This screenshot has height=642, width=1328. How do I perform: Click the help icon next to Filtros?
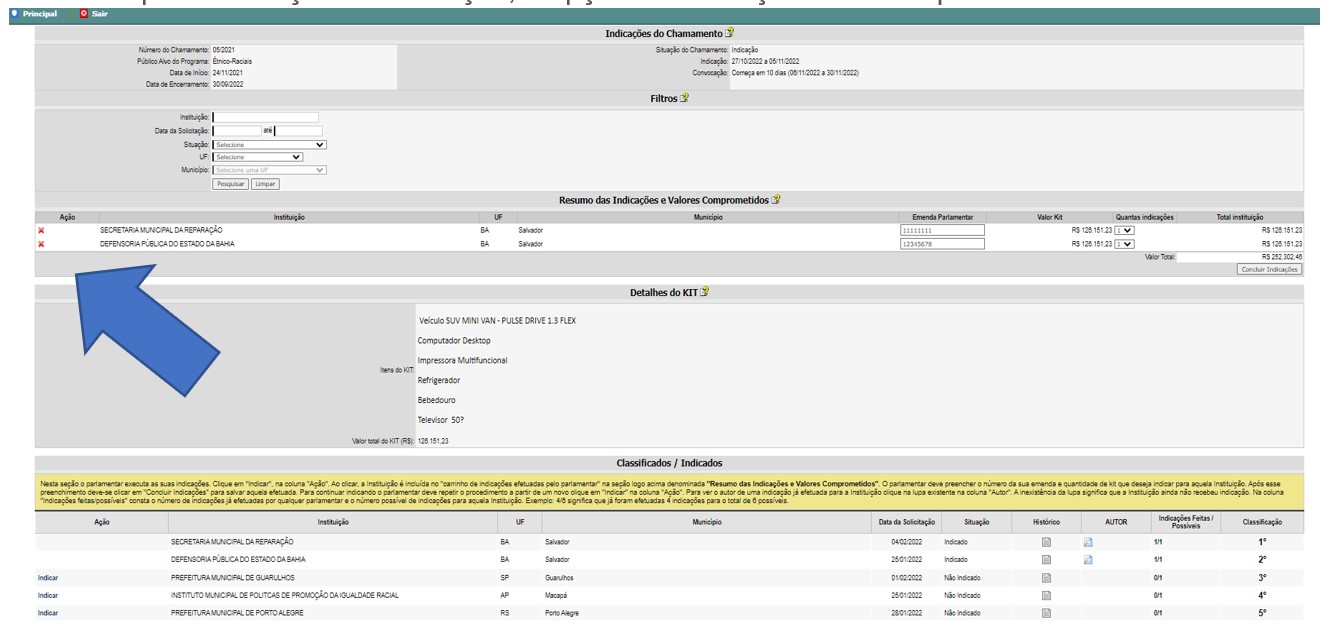click(684, 99)
